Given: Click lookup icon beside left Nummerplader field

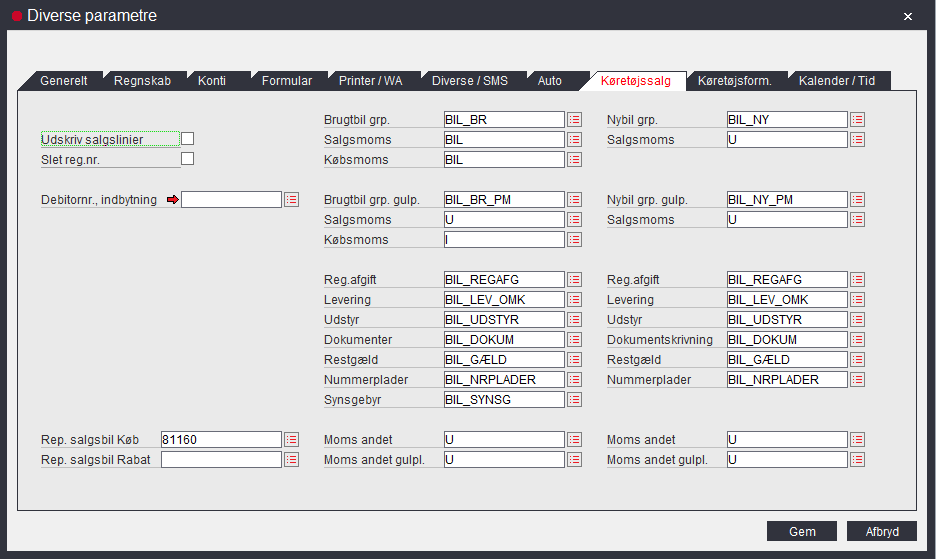Looking at the screenshot, I should pyautogui.click(x=574, y=380).
